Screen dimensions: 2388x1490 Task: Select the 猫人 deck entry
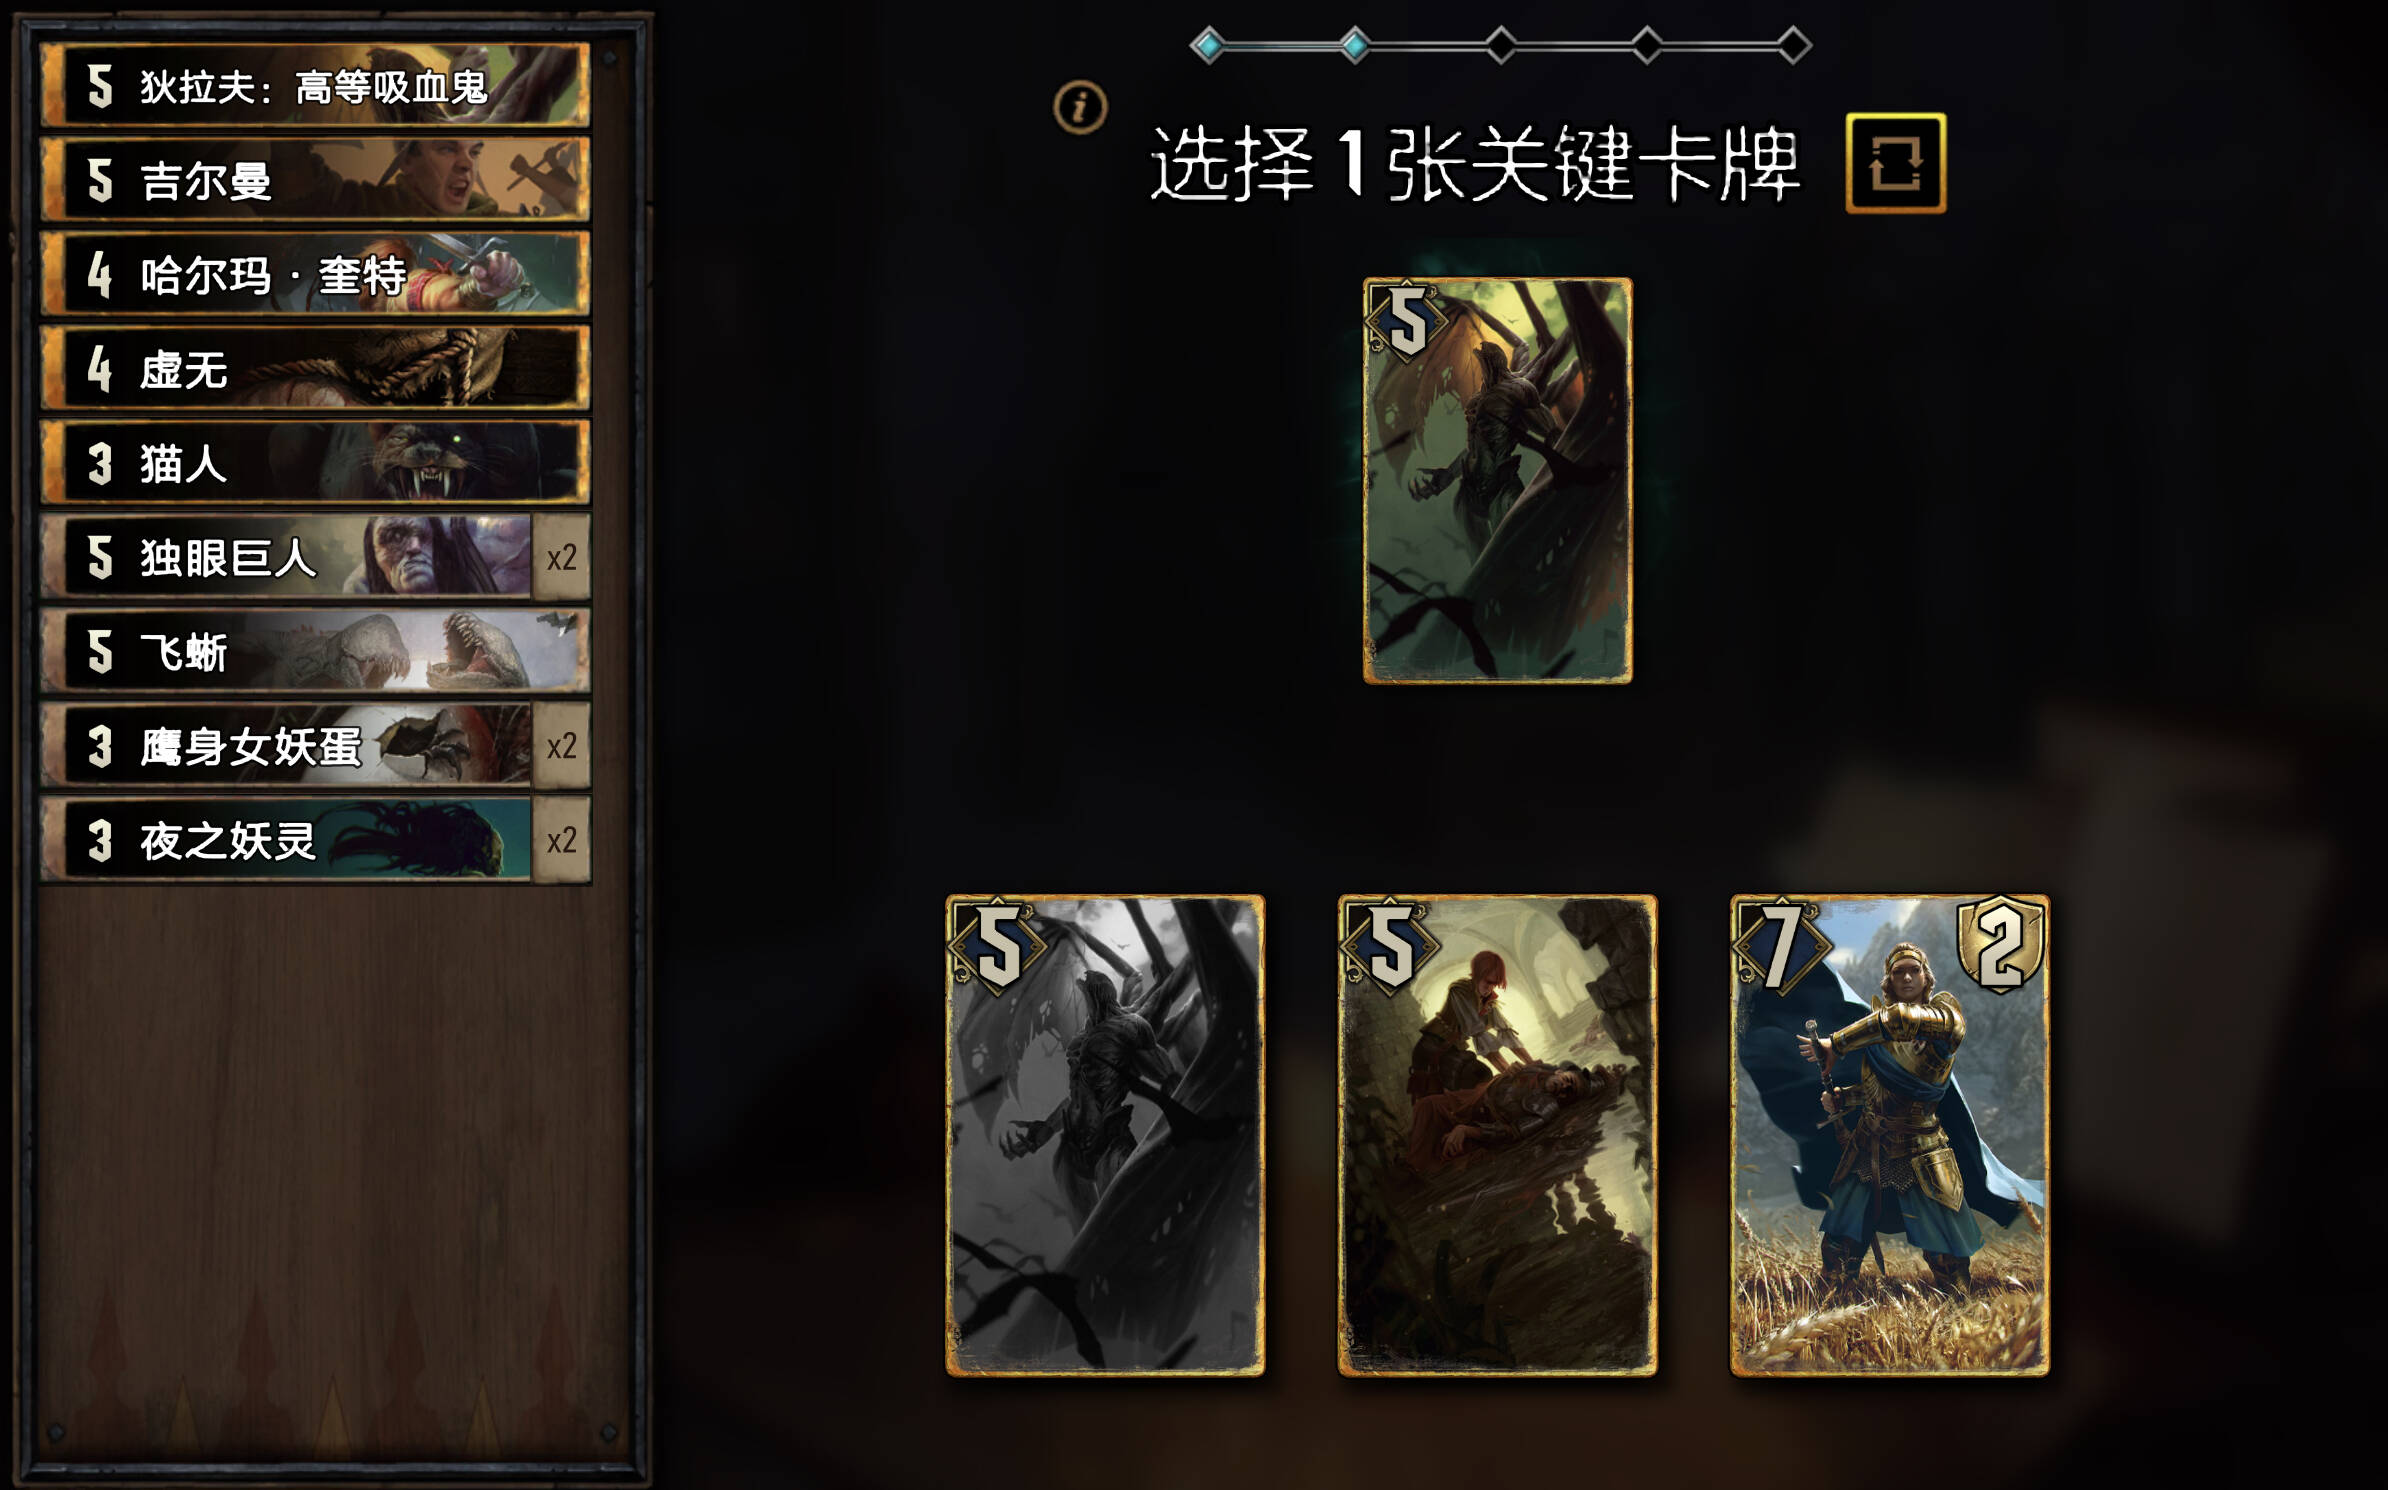pos(315,462)
